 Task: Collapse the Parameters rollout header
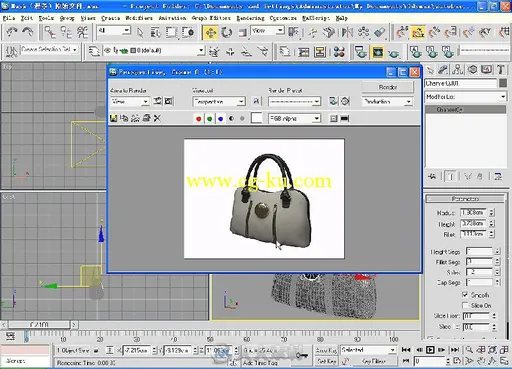[465, 199]
